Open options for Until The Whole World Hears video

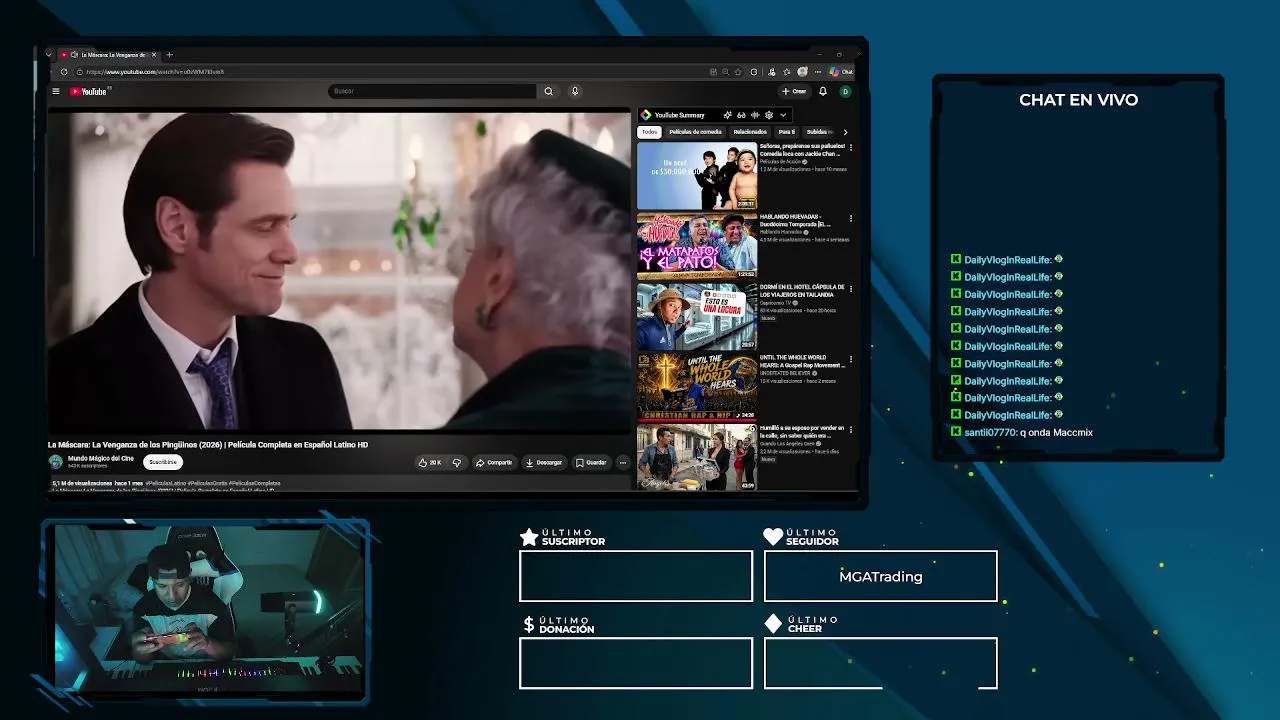pyautogui.click(x=851, y=358)
